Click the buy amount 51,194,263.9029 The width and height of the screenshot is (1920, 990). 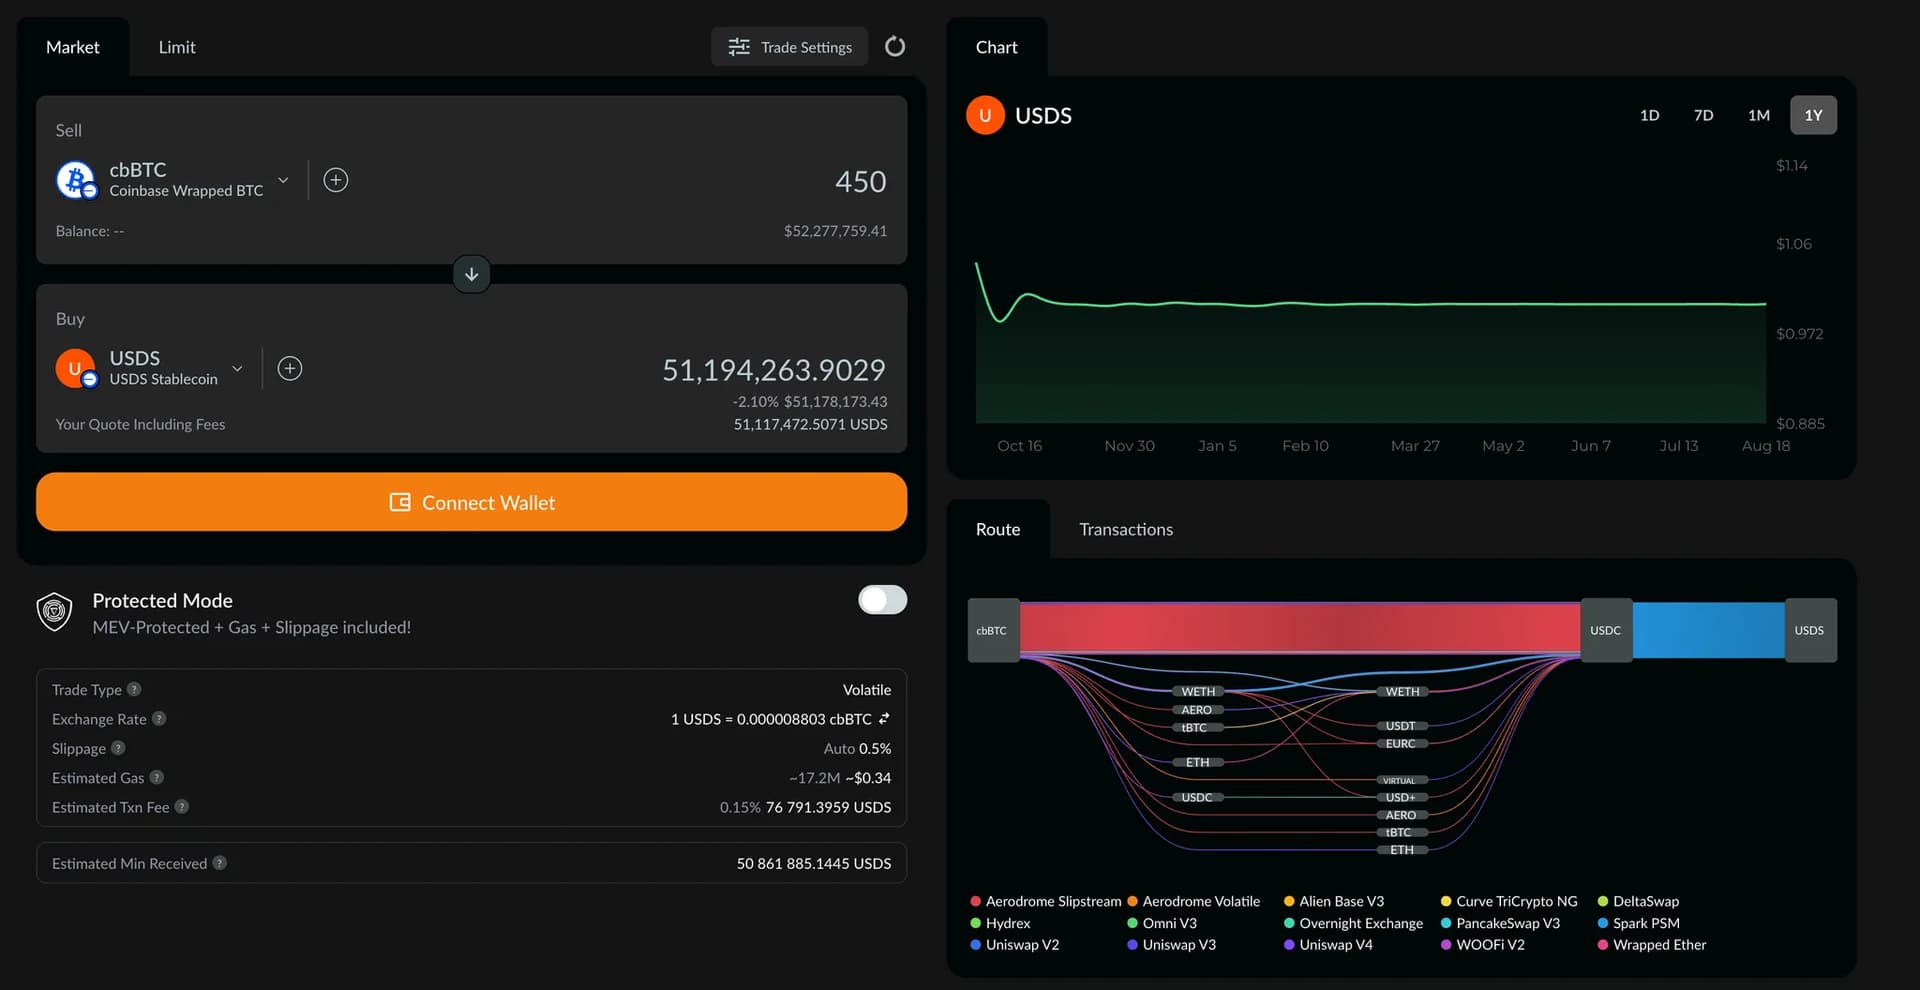click(773, 370)
